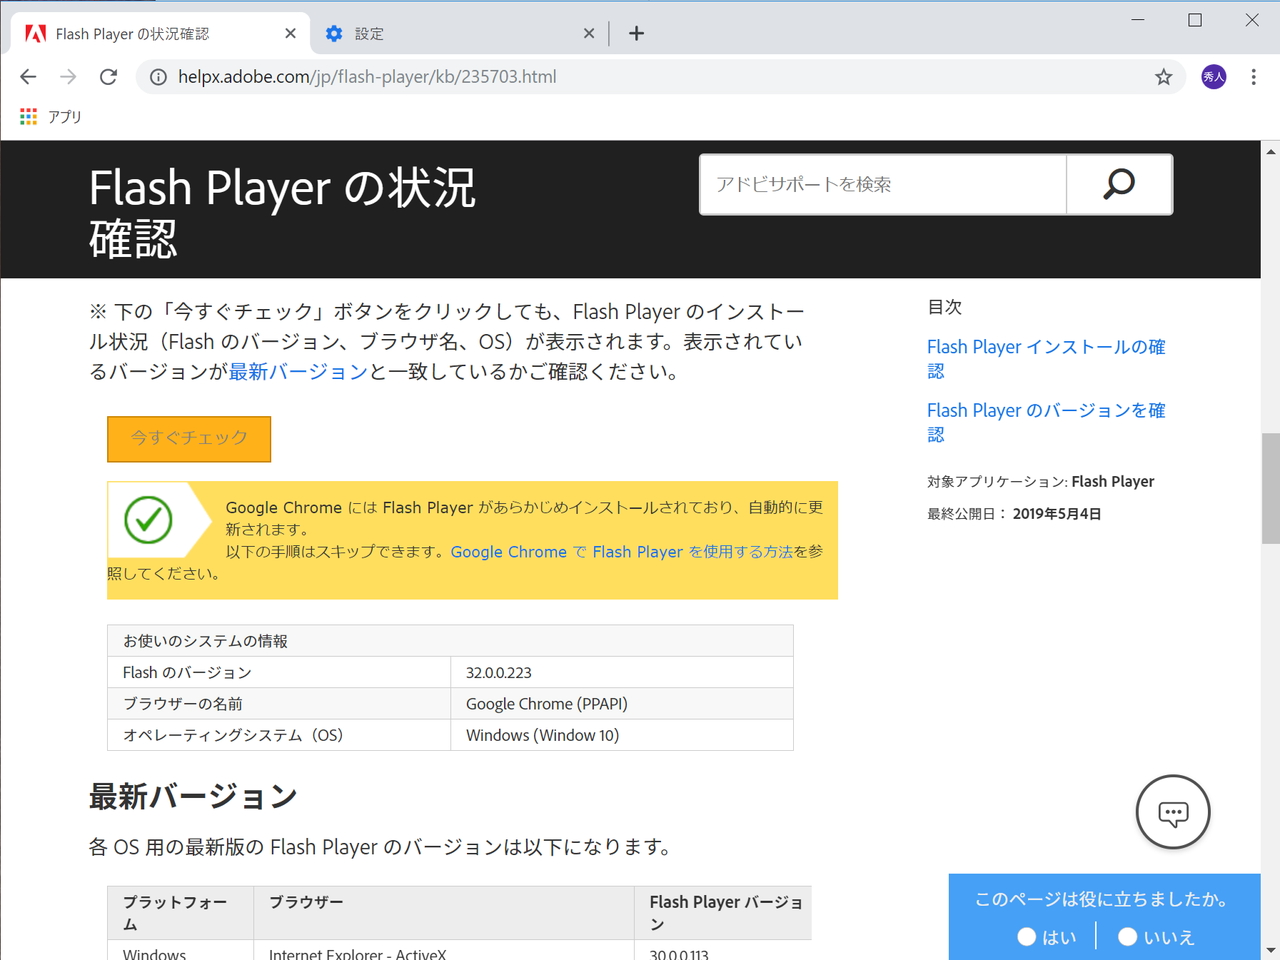The width and height of the screenshot is (1280, 960).
Task: Open the 秀人 profile avatar menu
Action: coord(1212,76)
